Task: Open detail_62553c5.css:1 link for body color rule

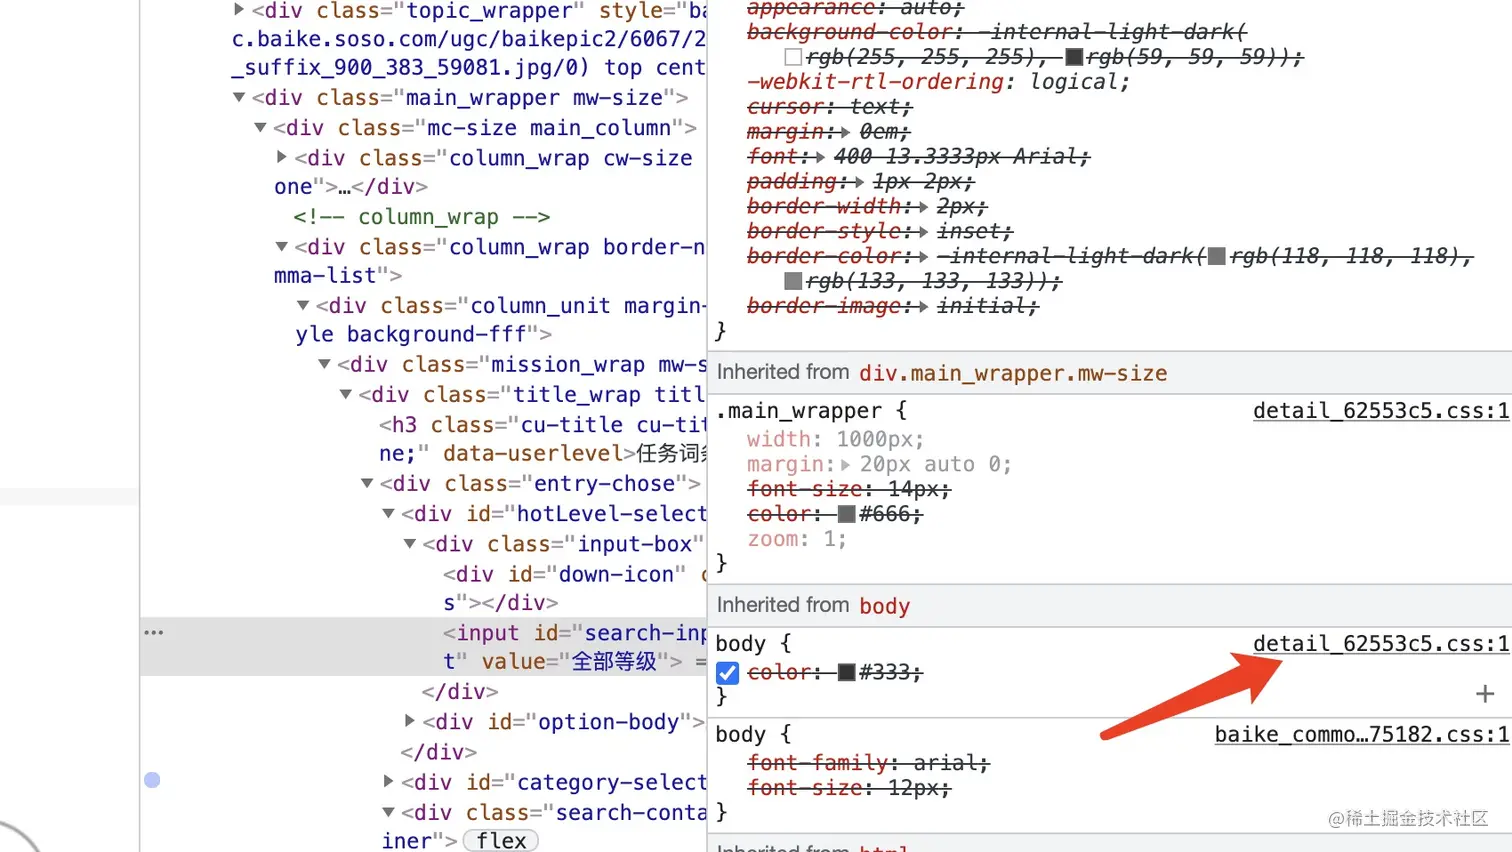Action: click(x=1380, y=643)
